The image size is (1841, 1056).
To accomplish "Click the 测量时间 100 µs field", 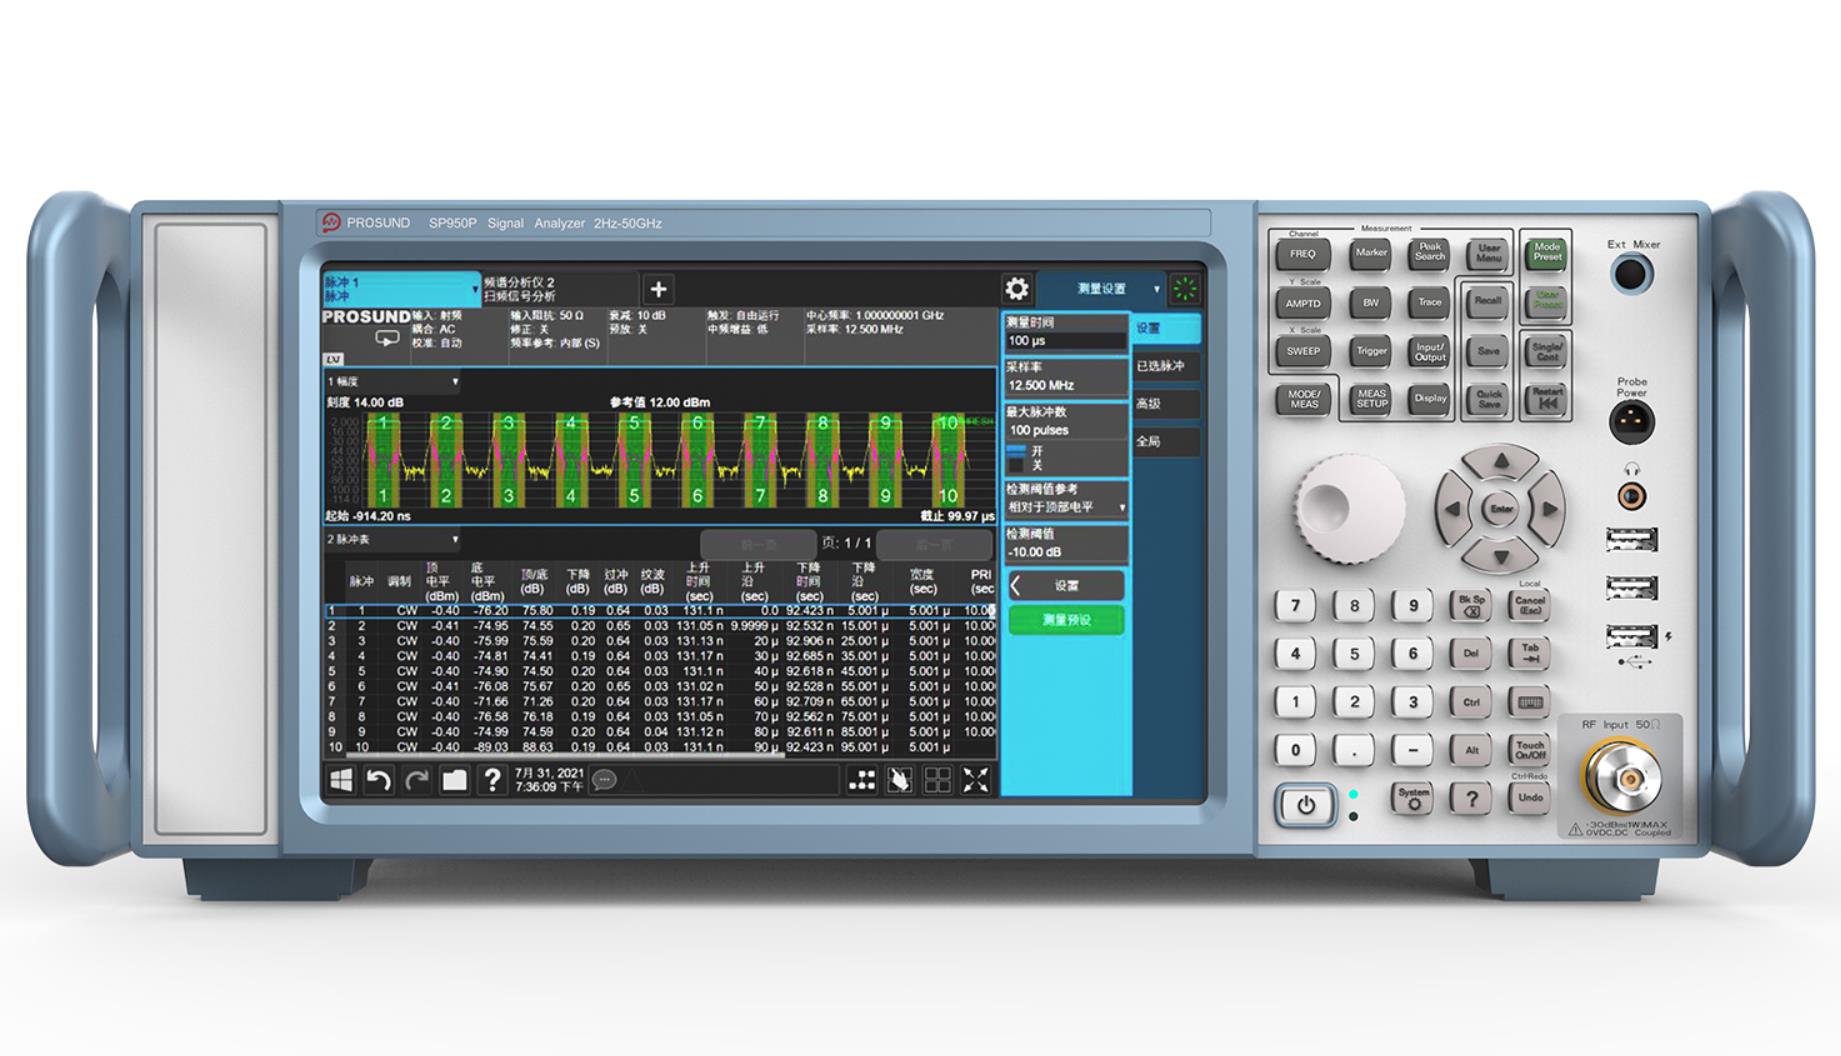I will click(1066, 341).
